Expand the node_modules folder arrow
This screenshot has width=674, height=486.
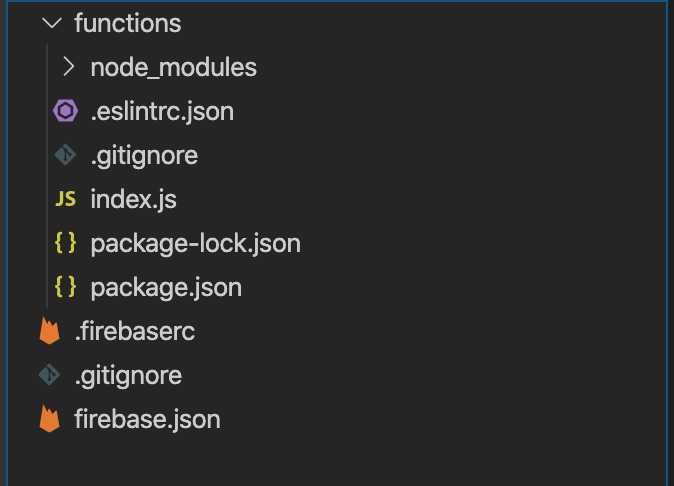[x=69, y=67]
